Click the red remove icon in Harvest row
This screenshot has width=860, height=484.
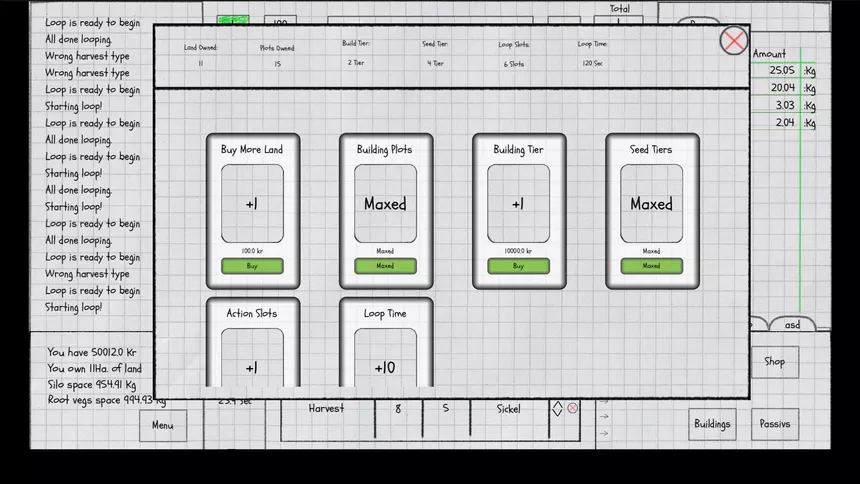[x=573, y=408]
